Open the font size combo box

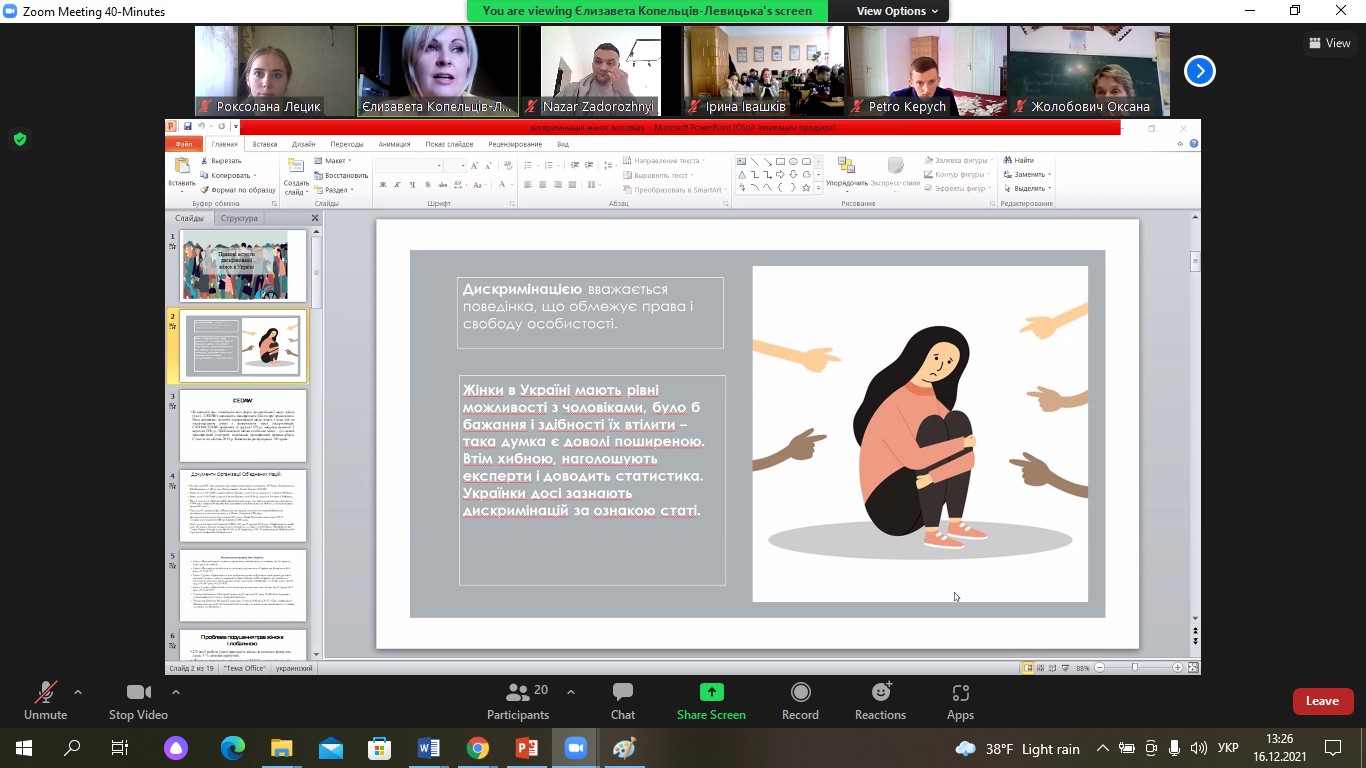455,165
